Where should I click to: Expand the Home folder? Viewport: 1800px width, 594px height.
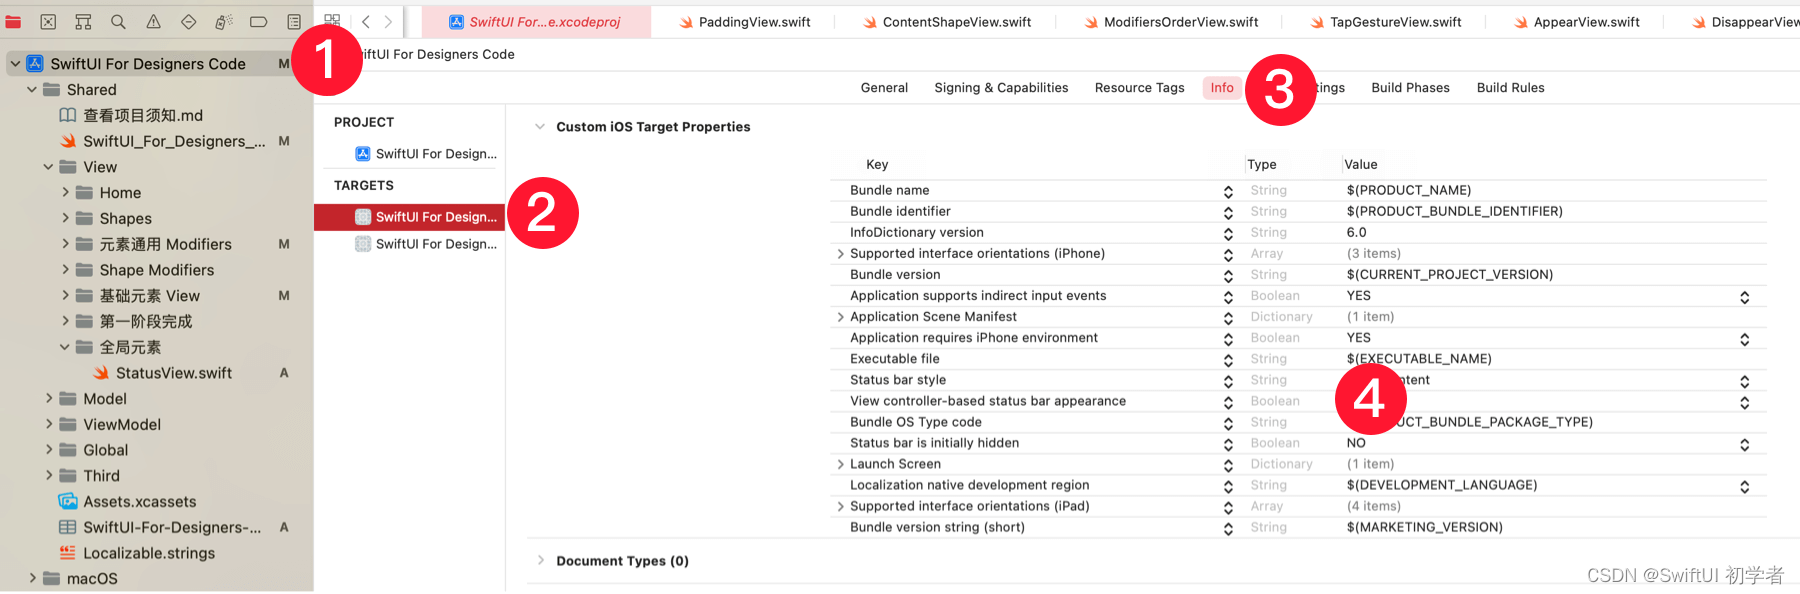(65, 192)
